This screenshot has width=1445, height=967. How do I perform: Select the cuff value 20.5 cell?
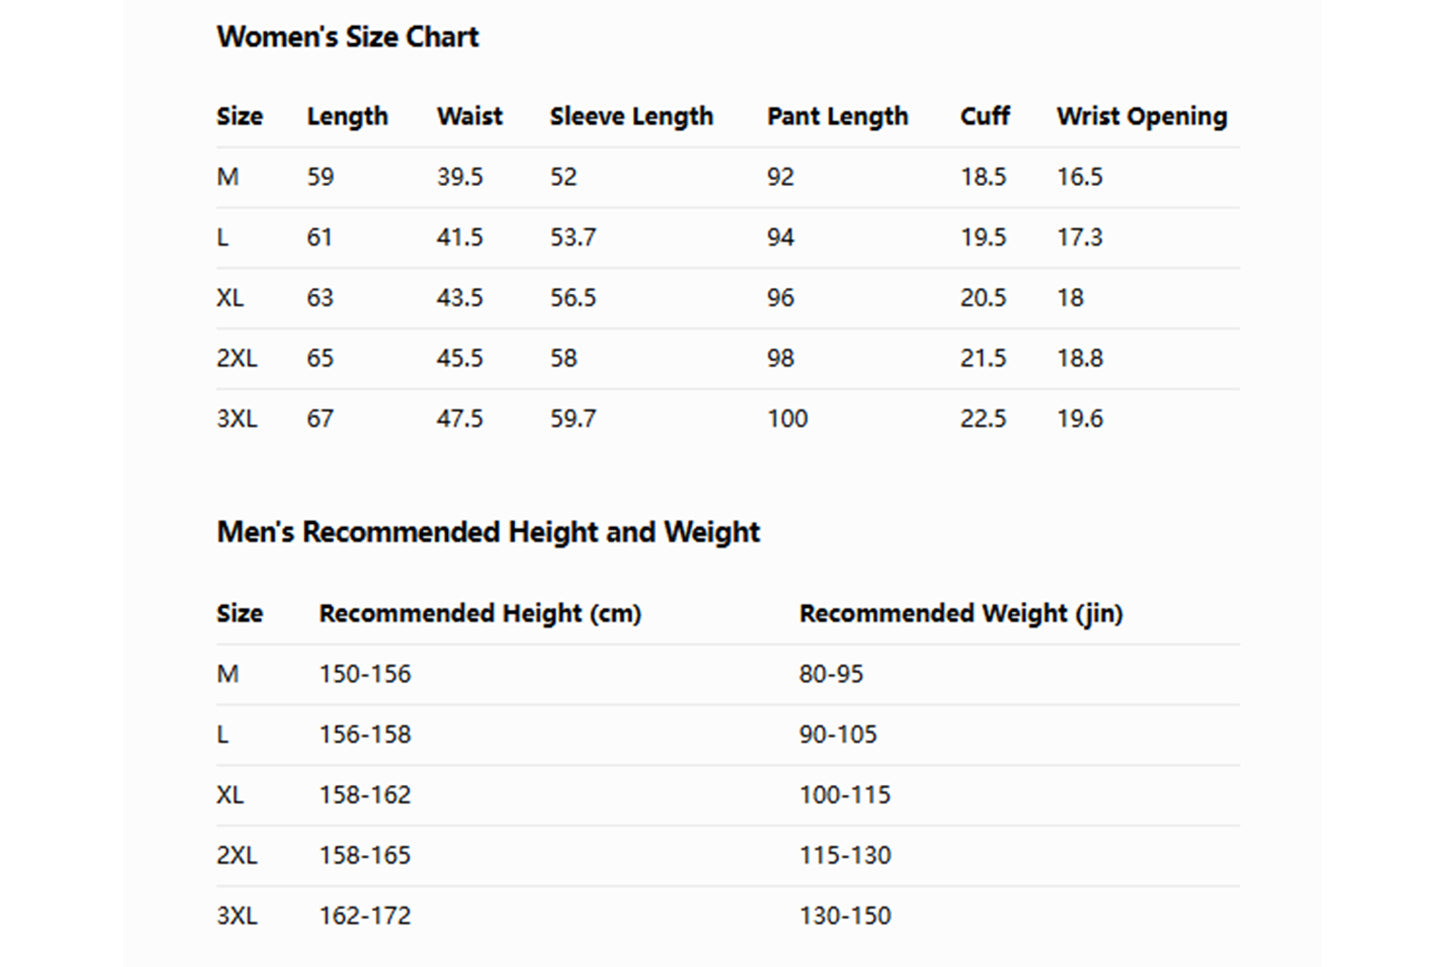[983, 298]
